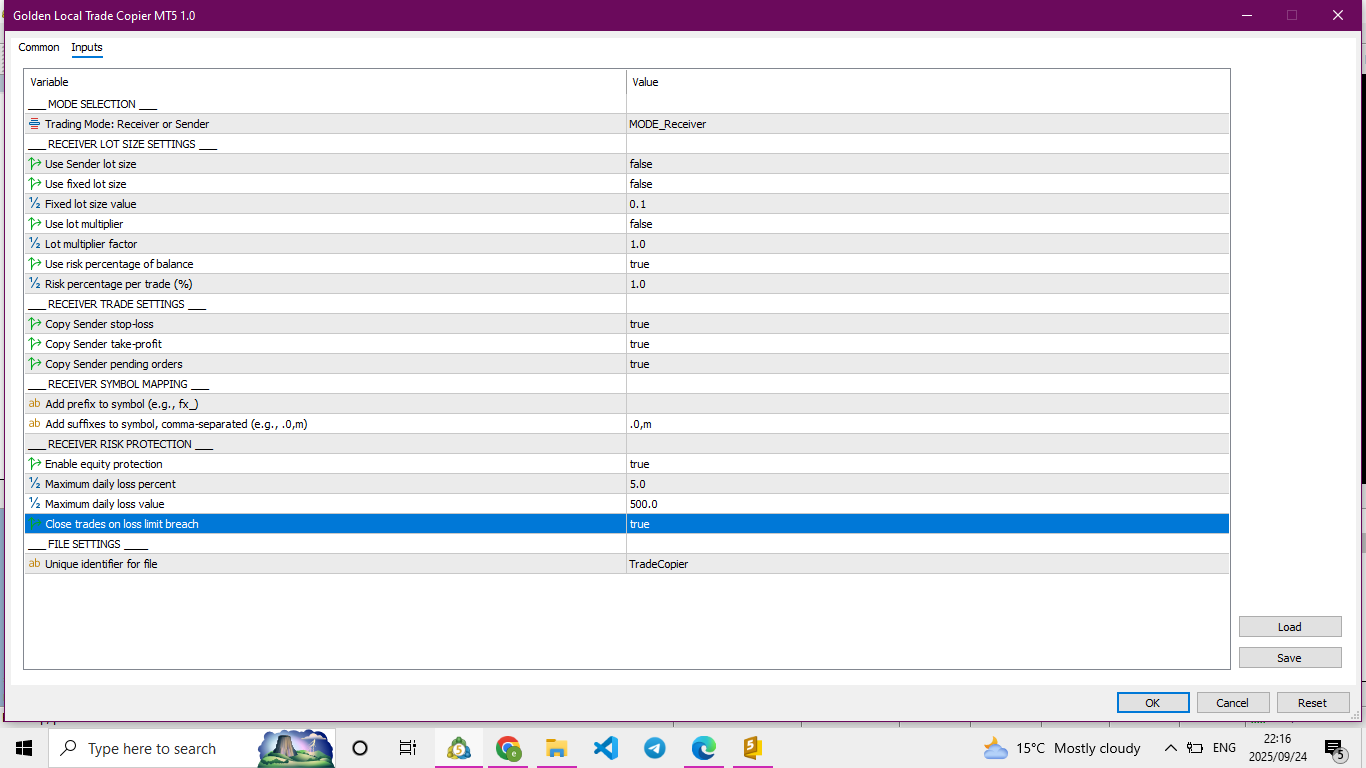Image resolution: width=1366 pixels, height=768 pixels.
Task: Switch to the Common tab
Action: (x=39, y=47)
